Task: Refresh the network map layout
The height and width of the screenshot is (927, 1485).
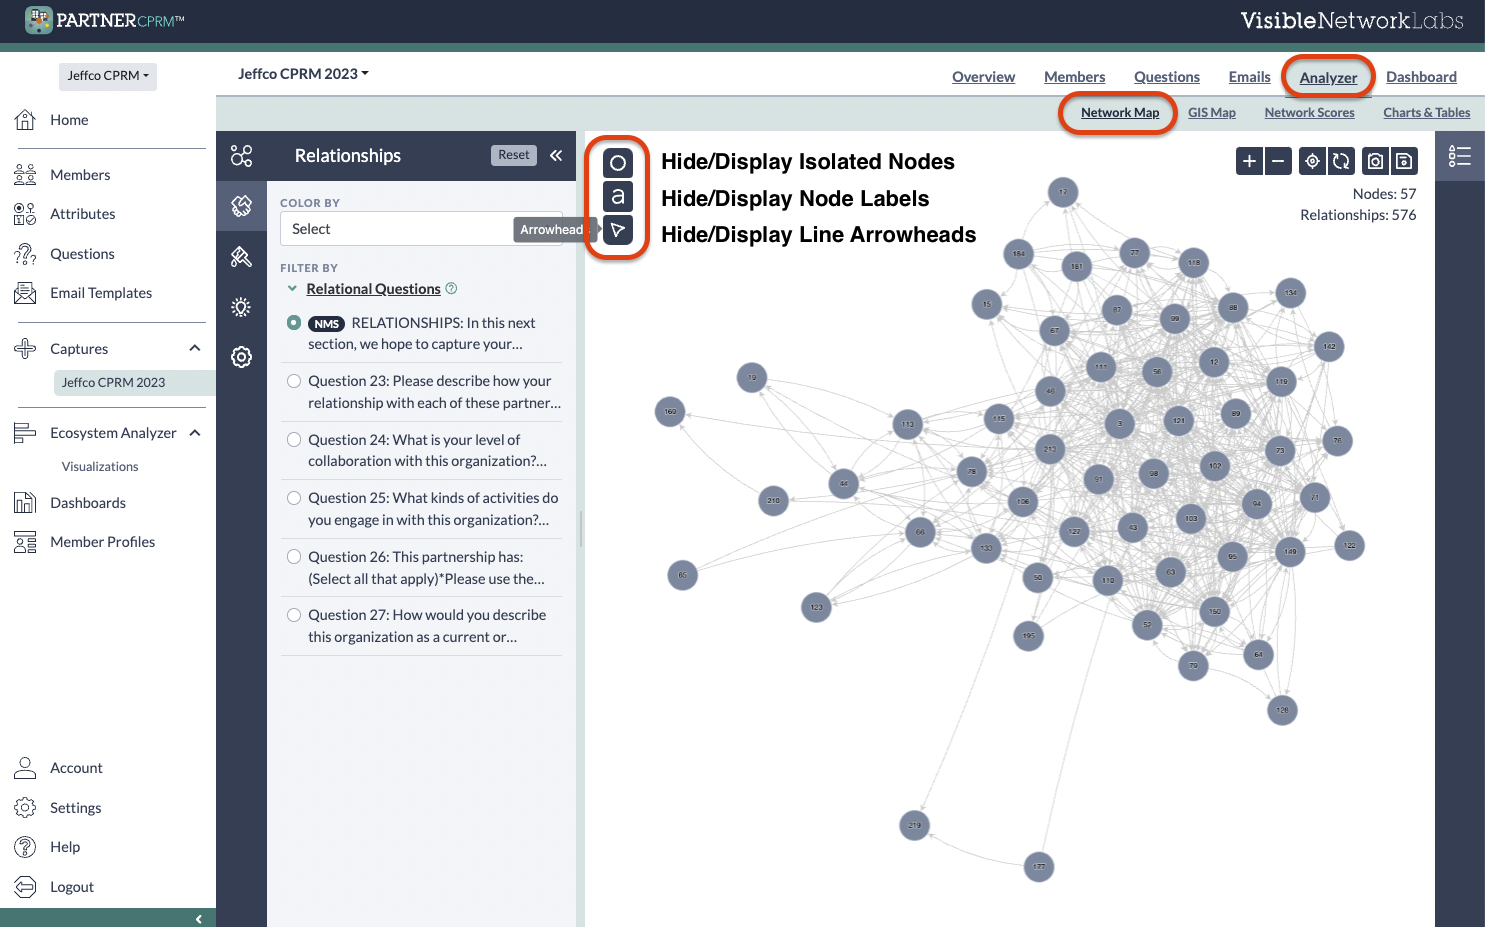Action: tap(1341, 161)
